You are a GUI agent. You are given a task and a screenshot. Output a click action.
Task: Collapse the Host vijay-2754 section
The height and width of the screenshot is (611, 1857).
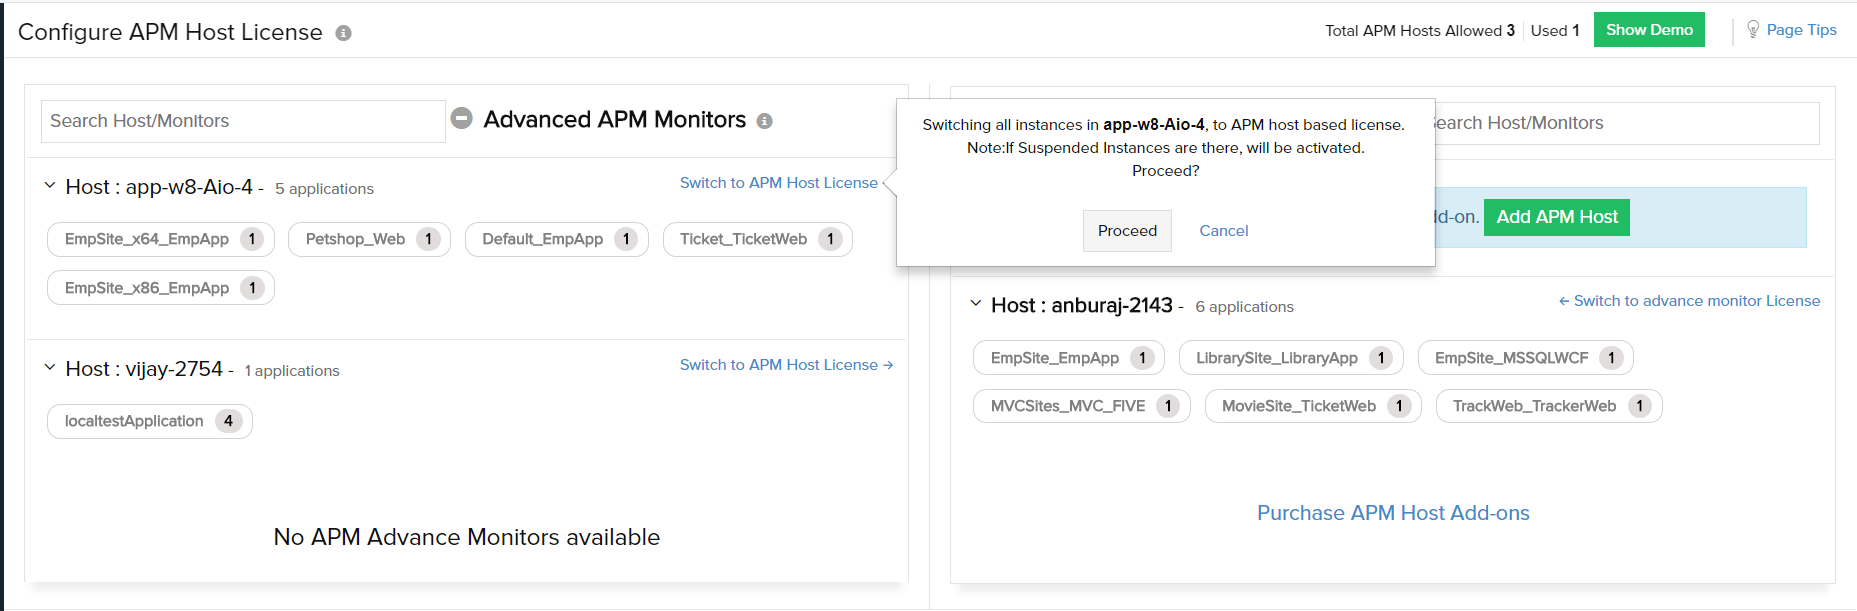[50, 368]
